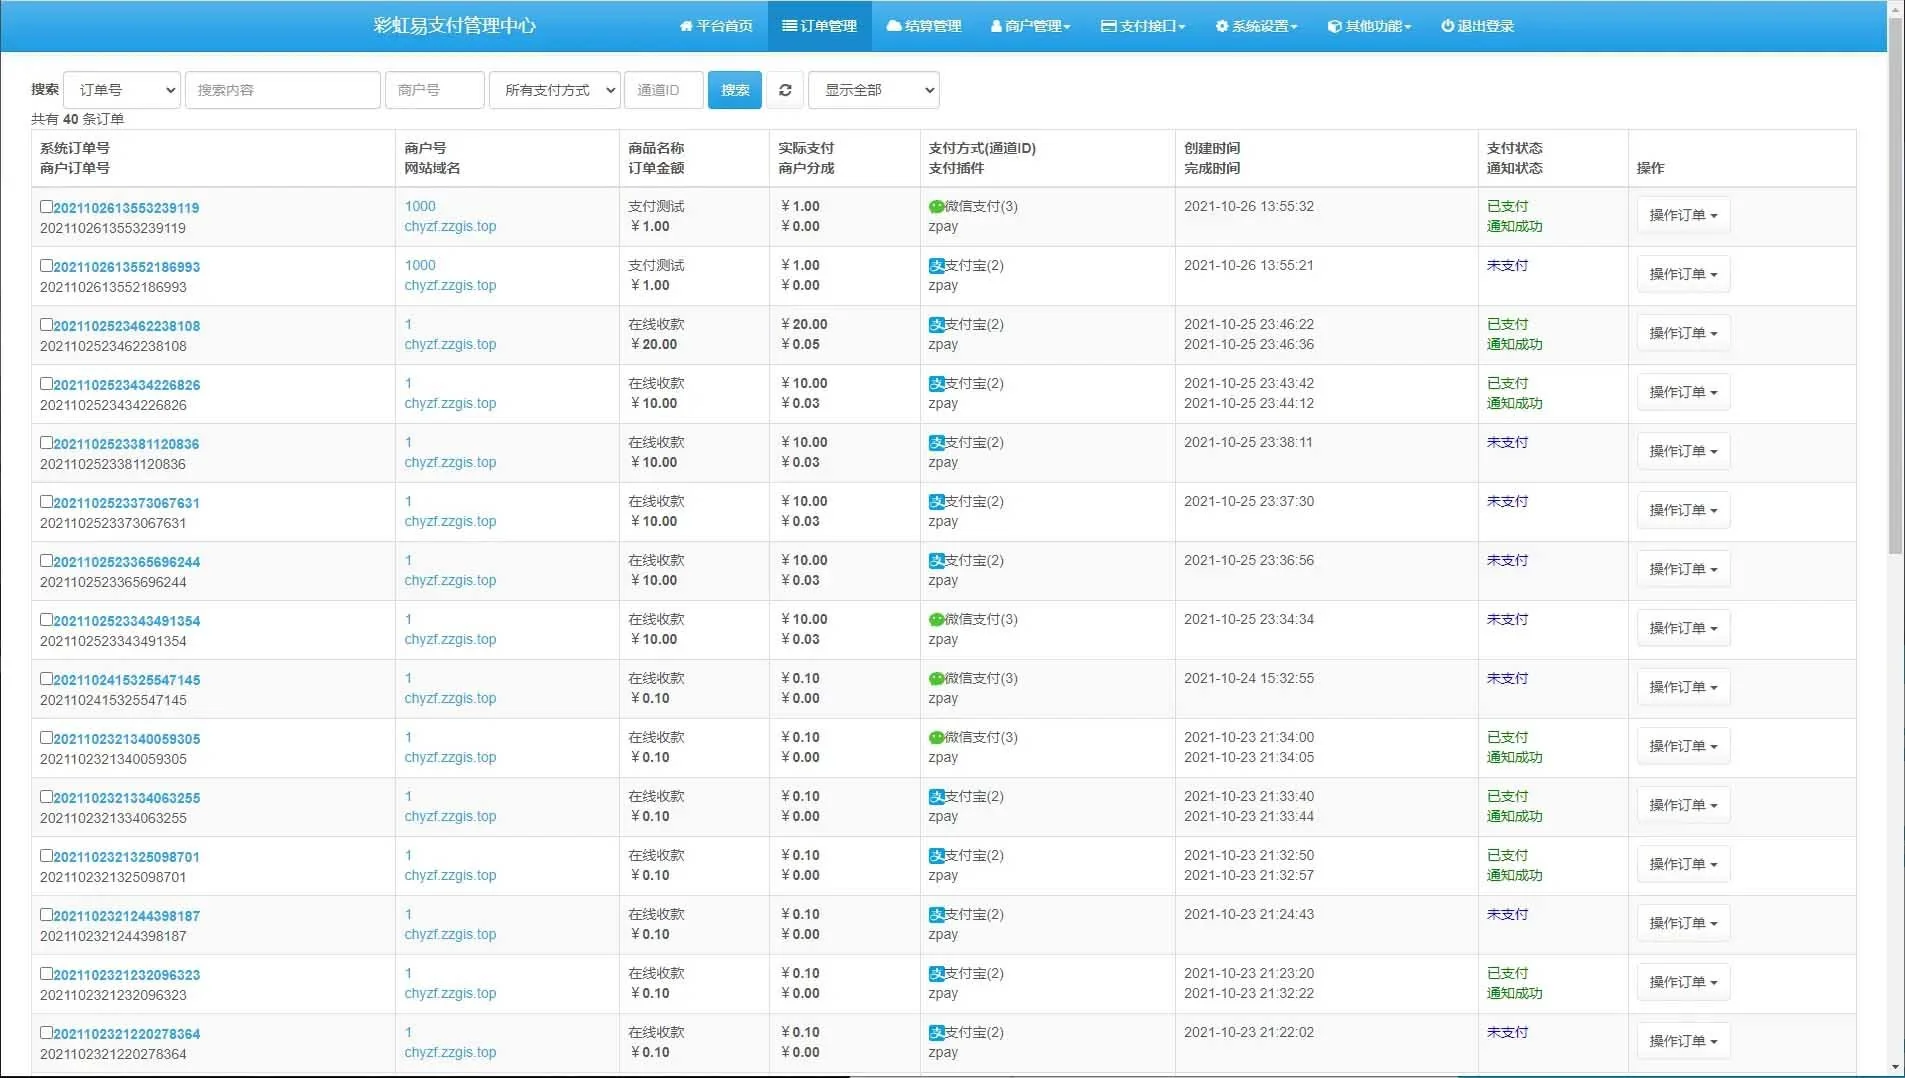Image resolution: width=1905 pixels, height=1078 pixels.
Task: Click the user icon of 商户管理
Action: [x=996, y=26]
